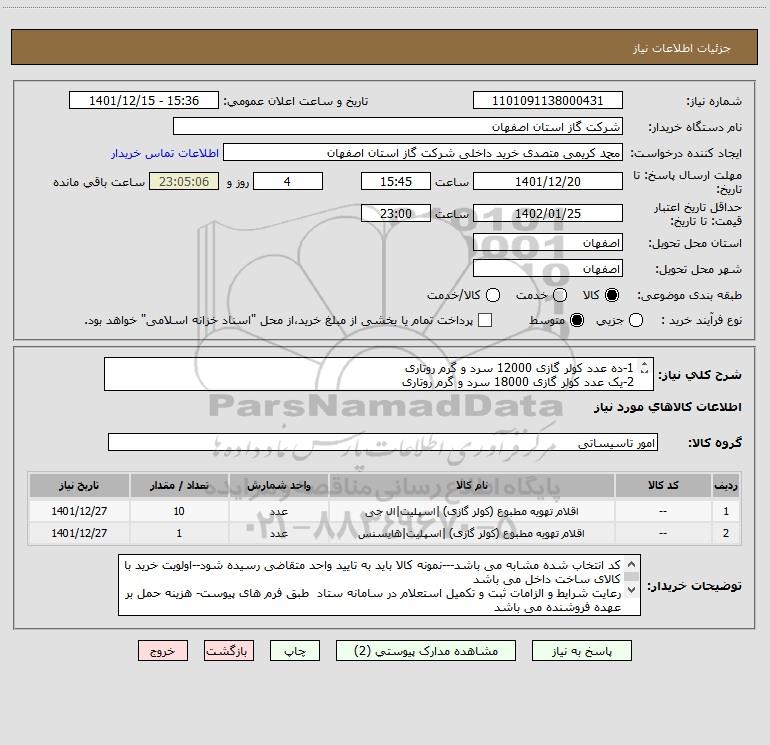Click unit عدد in row 1
Screen dimensions: 770x745
(278, 511)
